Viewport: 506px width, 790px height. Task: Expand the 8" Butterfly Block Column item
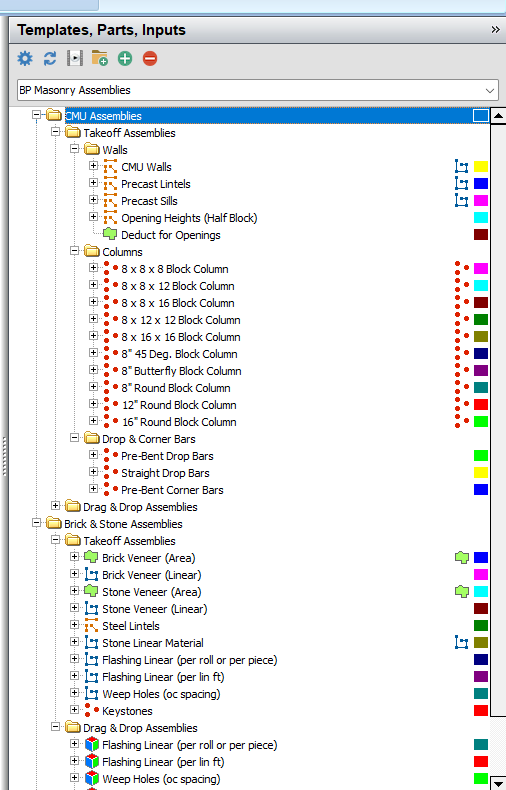pos(93,370)
